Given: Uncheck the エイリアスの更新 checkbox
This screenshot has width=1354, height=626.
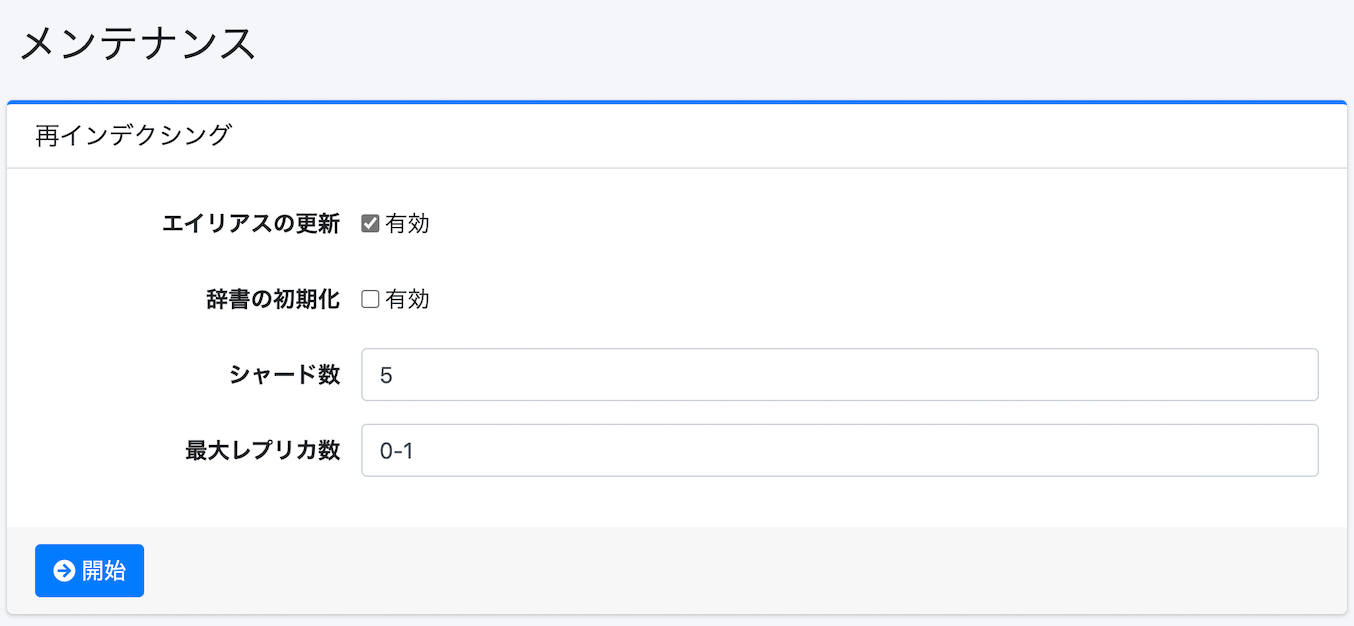Looking at the screenshot, I should coord(370,224).
